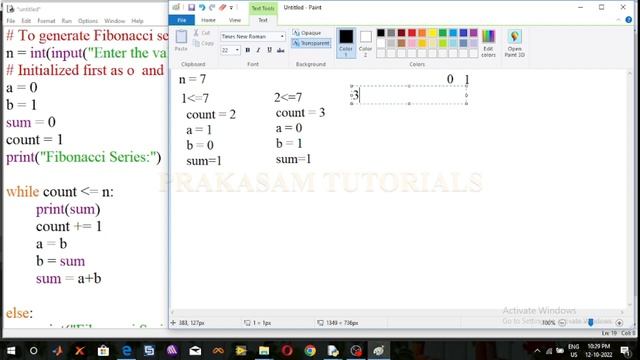Open the Windows Start menu

pyautogui.click(x=11, y=351)
